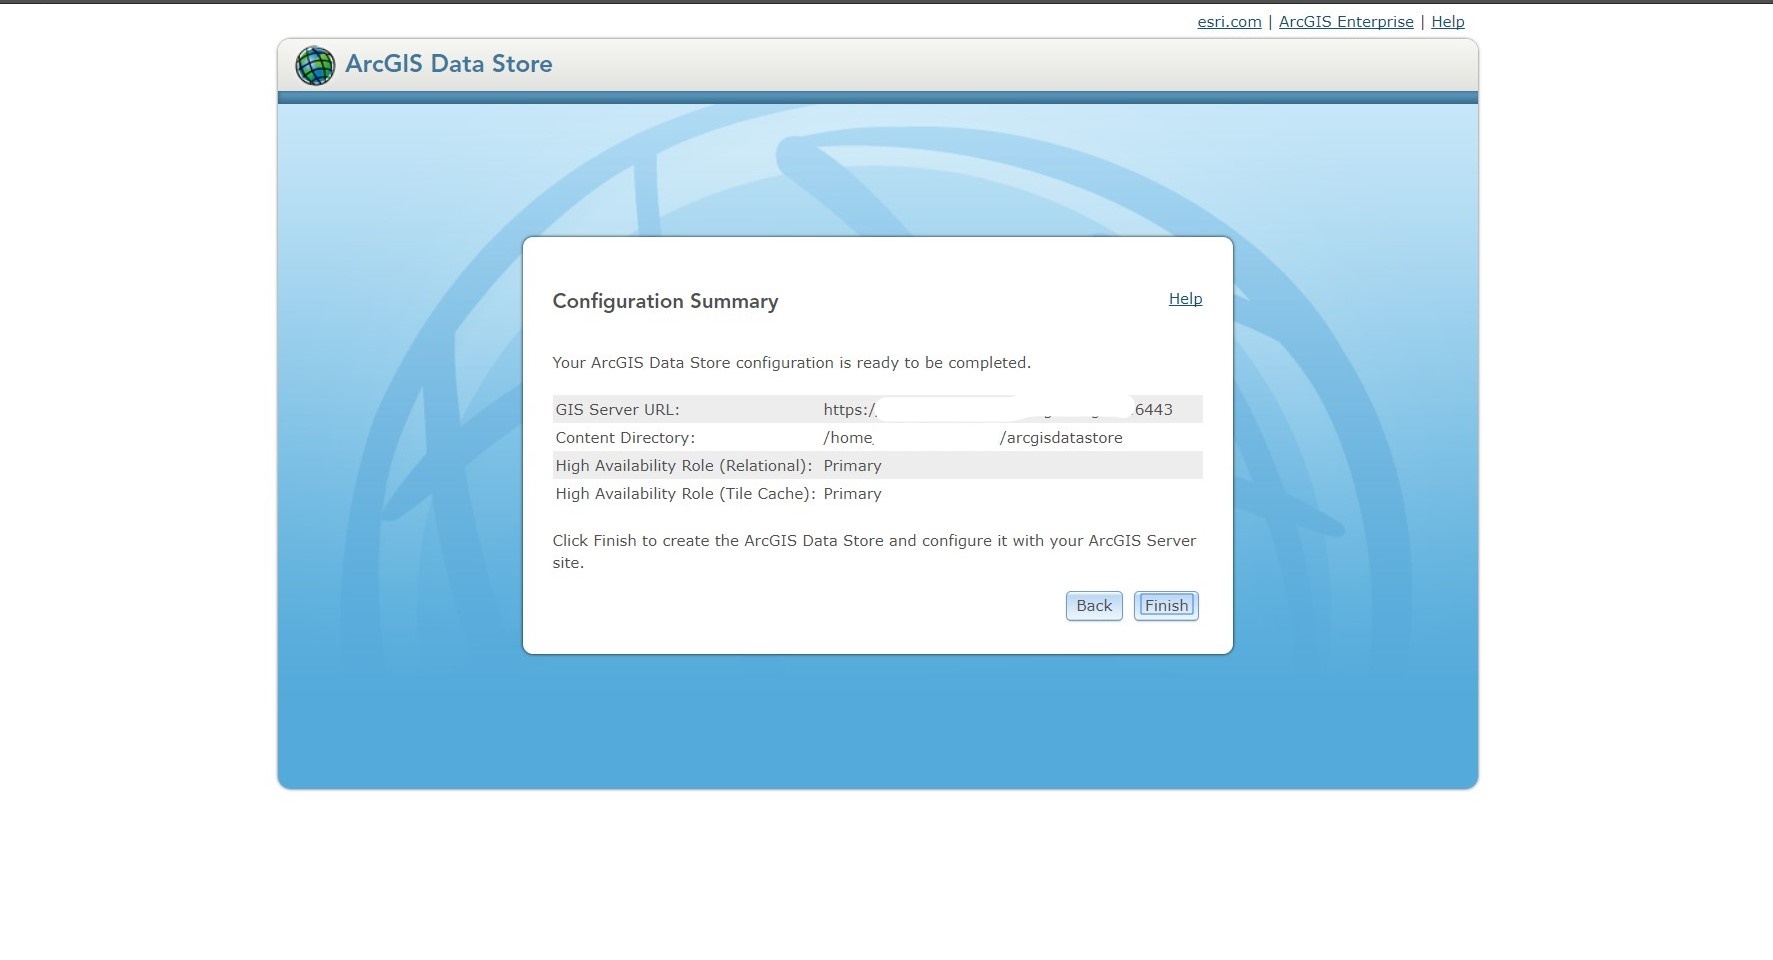Open the ArcGIS Enterprise link
This screenshot has width=1773, height=960.
pyautogui.click(x=1346, y=22)
